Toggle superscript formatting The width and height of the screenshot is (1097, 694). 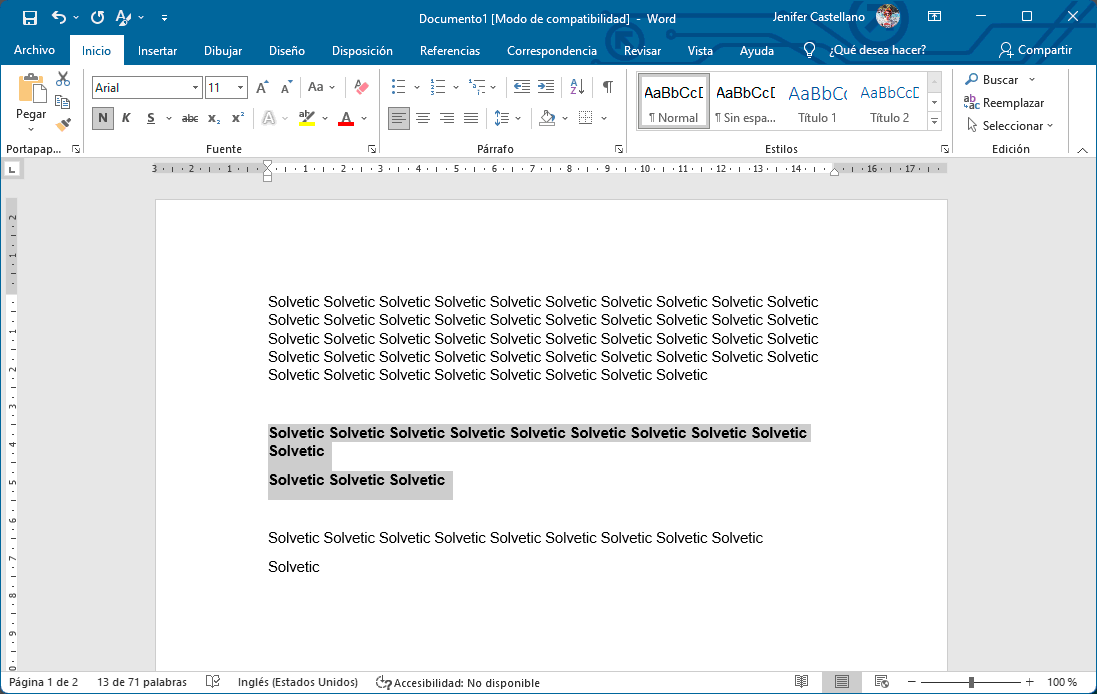pyautogui.click(x=238, y=118)
